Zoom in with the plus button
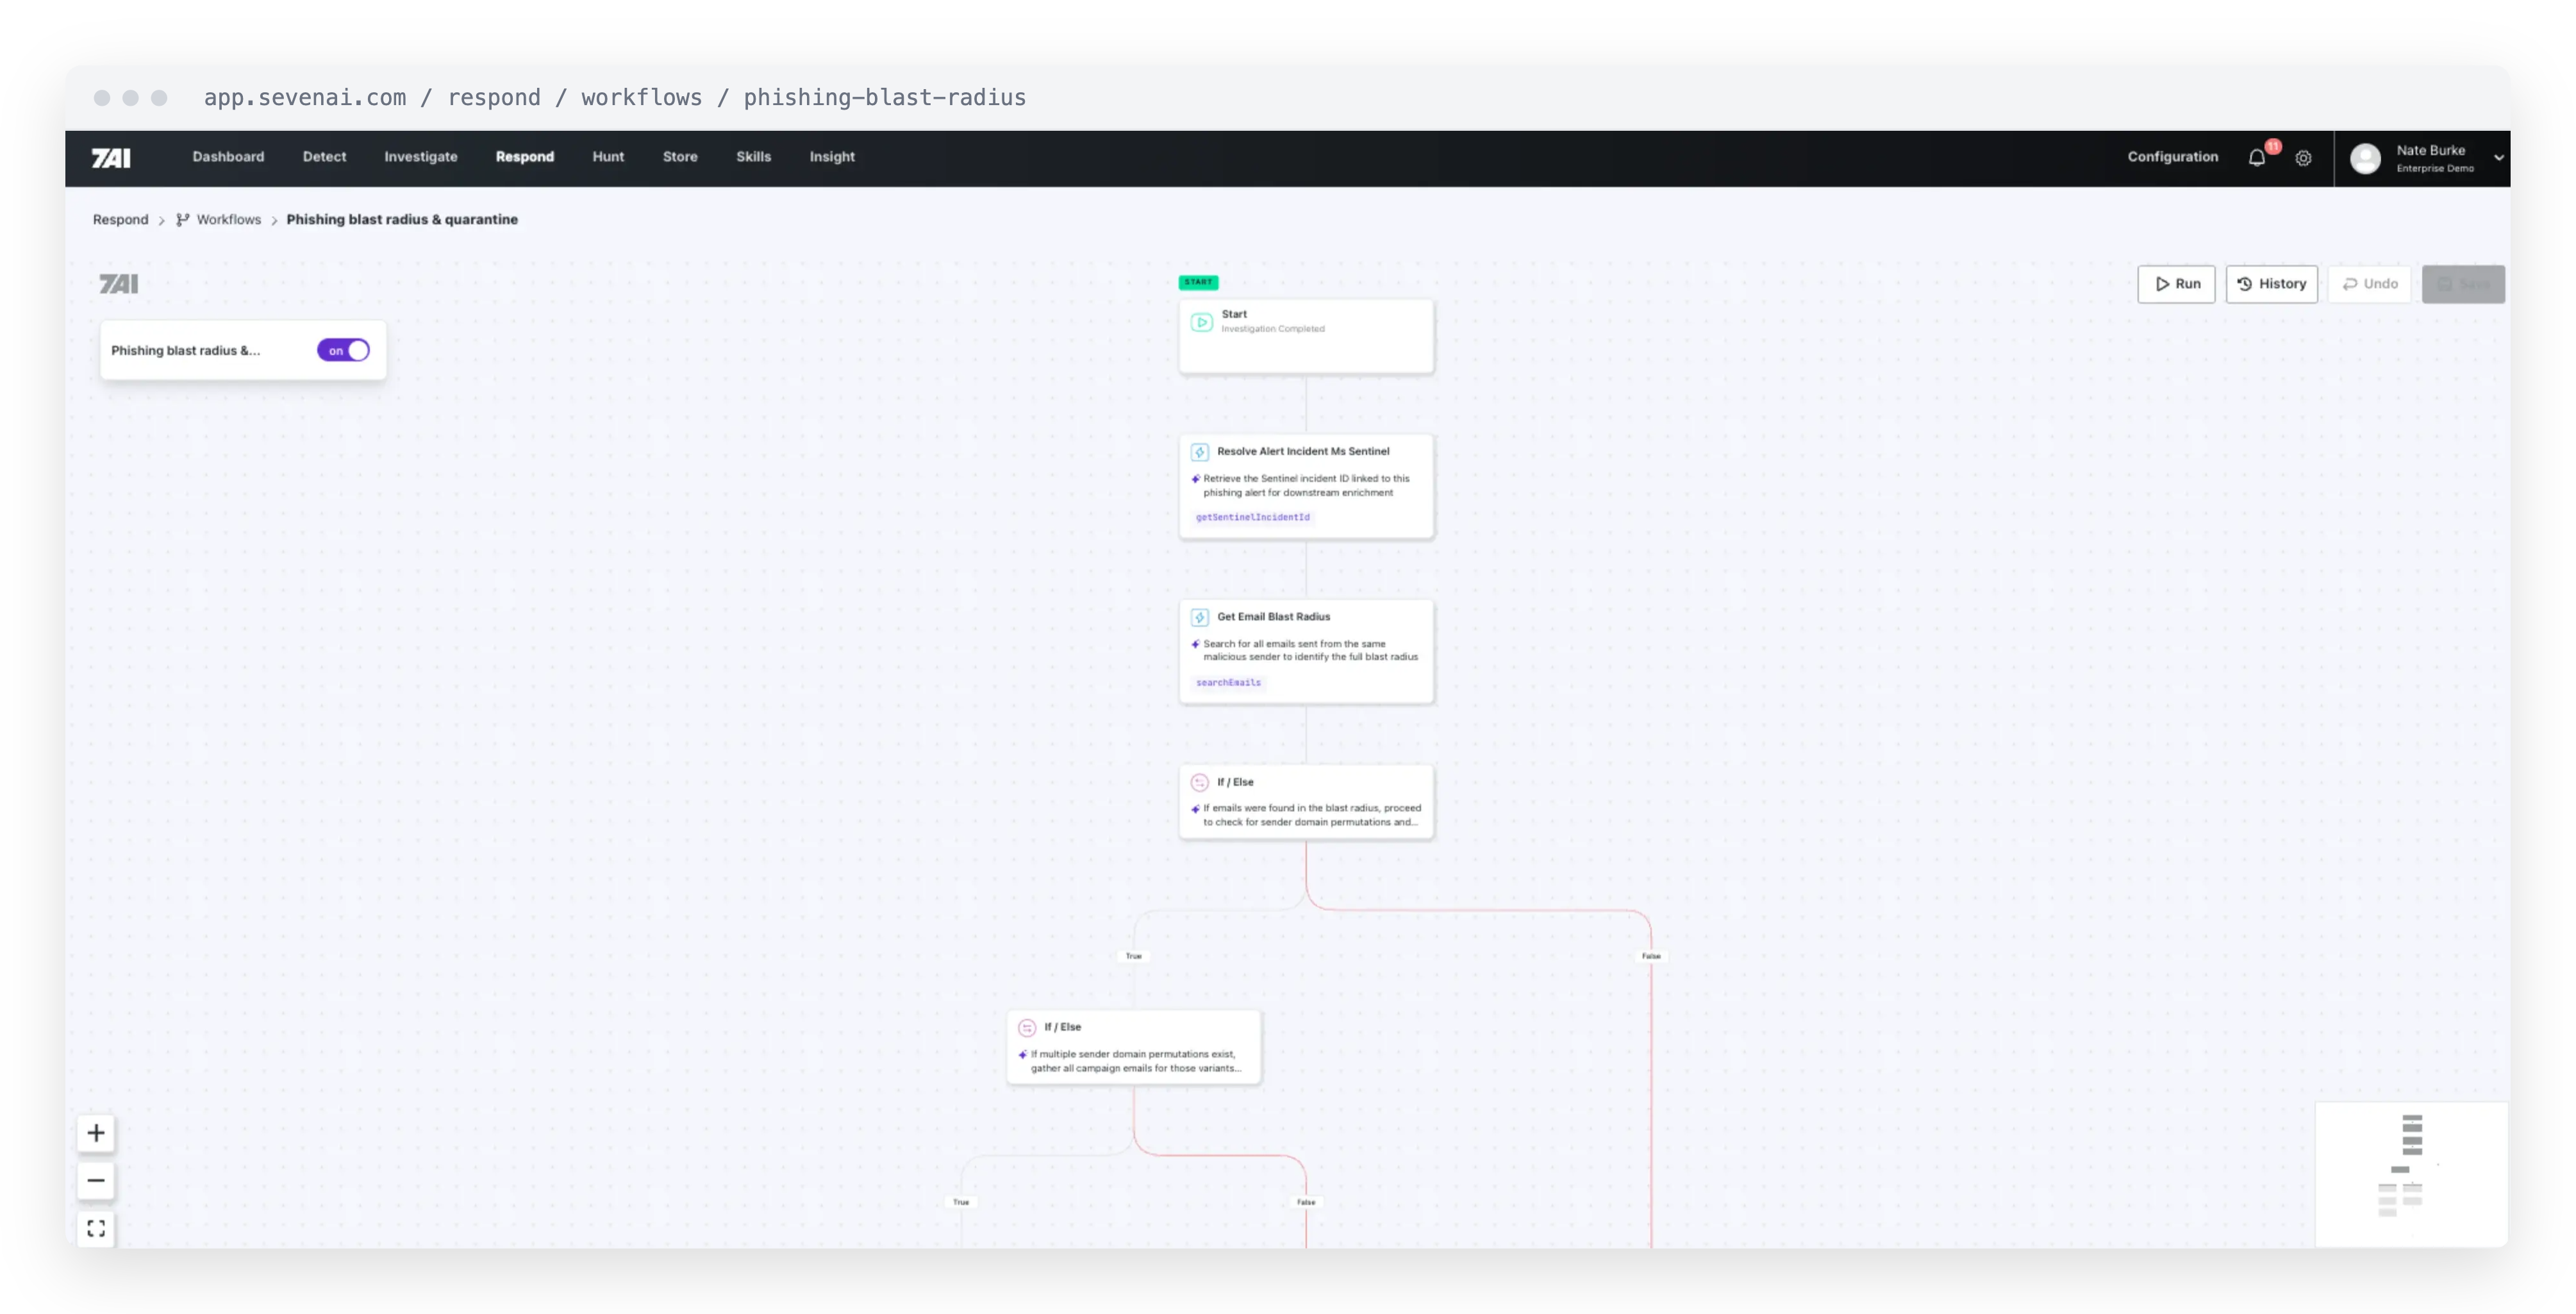This screenshot has width=2576, height=1314. (96, 1133)
